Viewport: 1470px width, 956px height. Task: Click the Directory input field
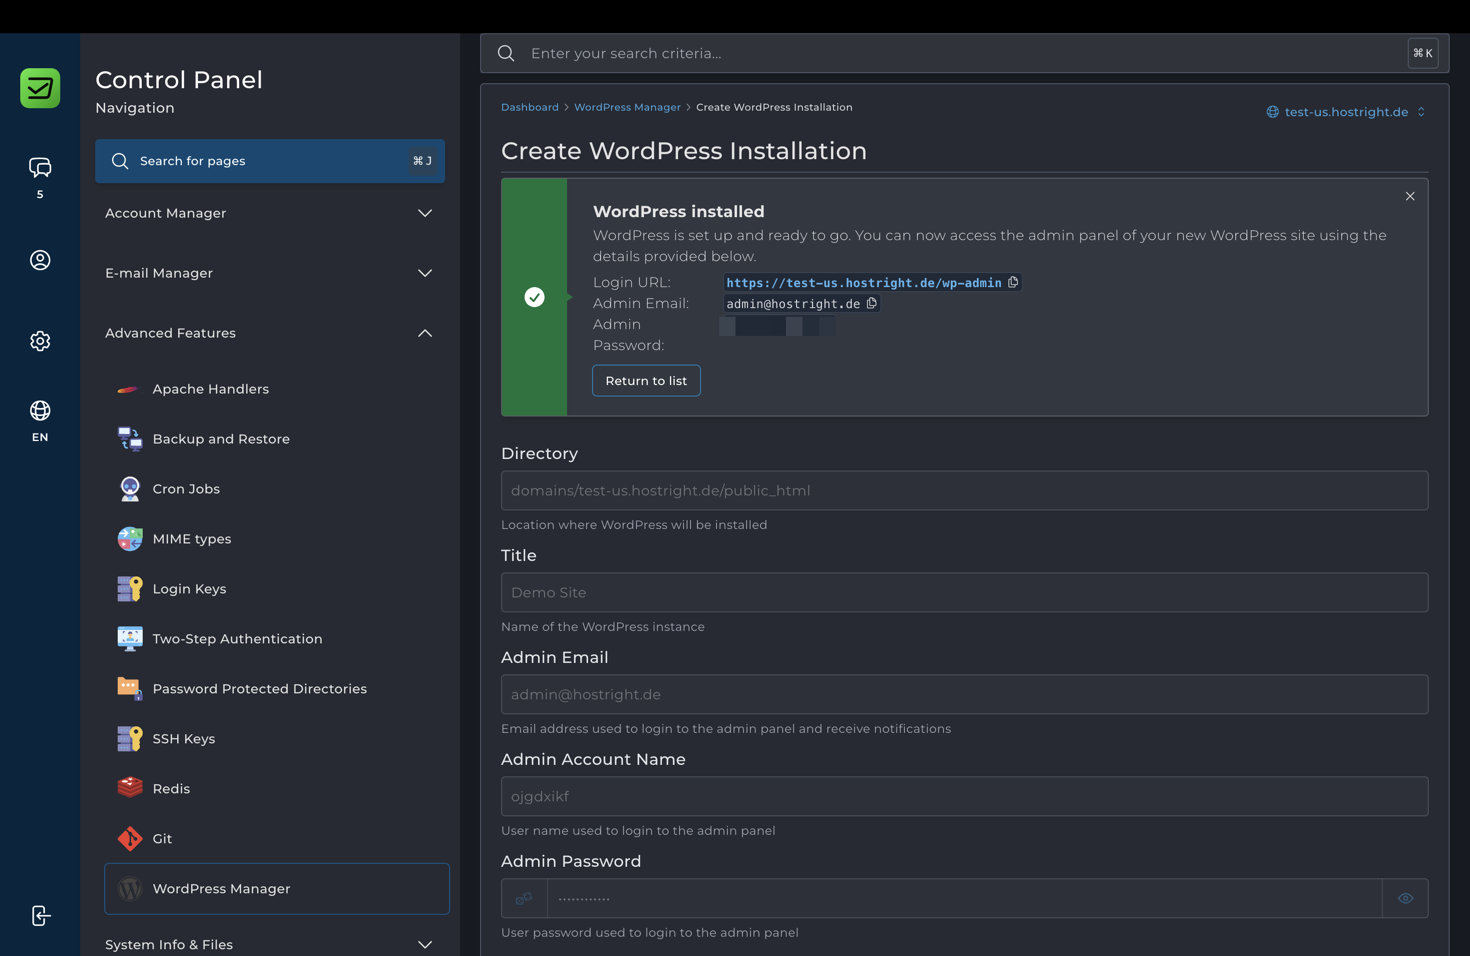pyautogui.click(x=964, y=490)
